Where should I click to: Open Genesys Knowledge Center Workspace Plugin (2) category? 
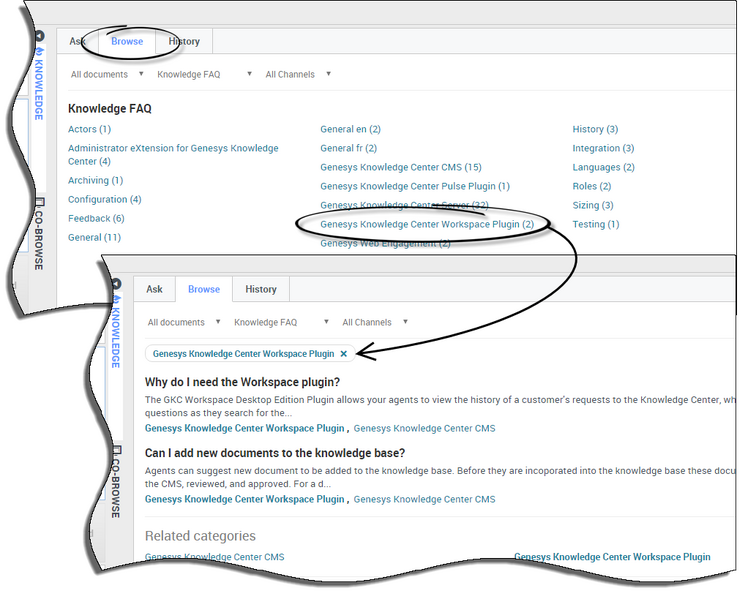click(427, 224)
